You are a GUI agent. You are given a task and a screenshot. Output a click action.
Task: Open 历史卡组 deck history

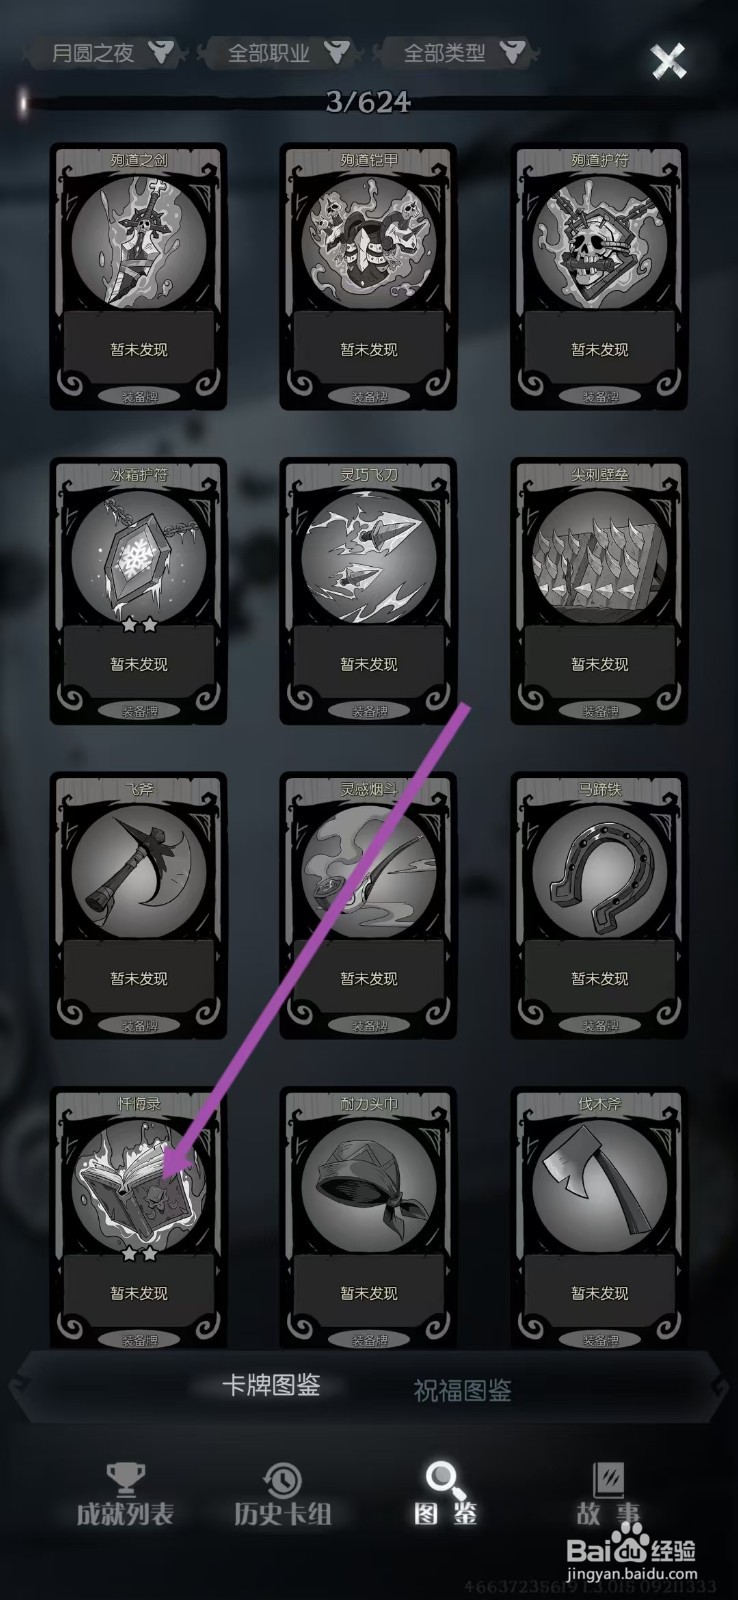(x=283, y=1495)
